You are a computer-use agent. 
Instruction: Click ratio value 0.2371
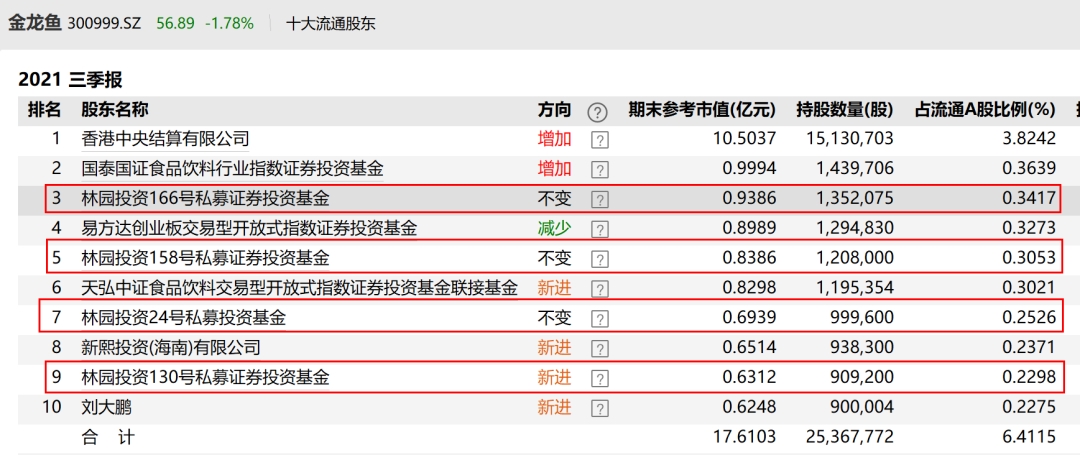(x=1029, y=347)
